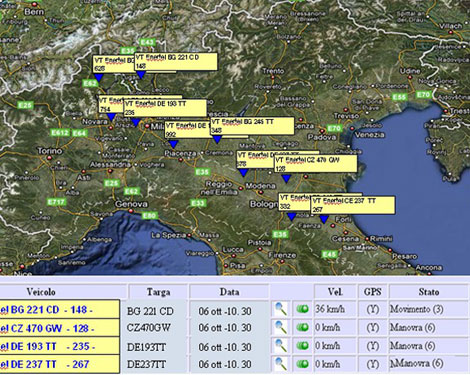The height and width of the screenshot is (375, 470).
Task: Click magnifier icon in DE193TT row
Action: point(281,346)
